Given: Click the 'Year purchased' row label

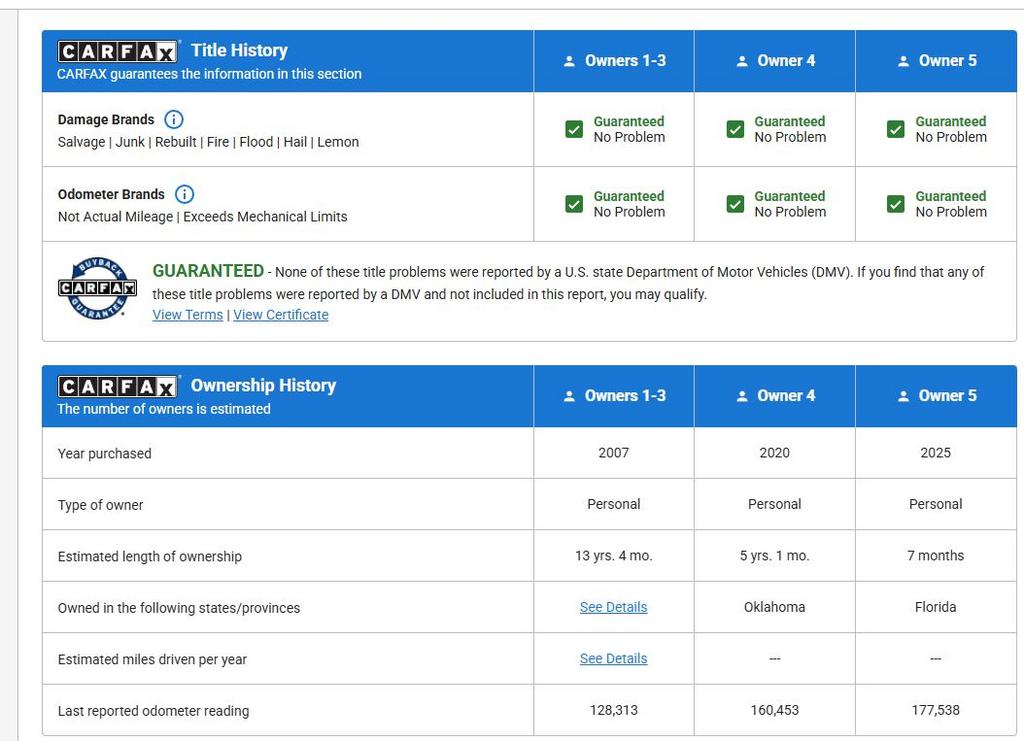Looking at the screenshot, I should click(104, 454).
